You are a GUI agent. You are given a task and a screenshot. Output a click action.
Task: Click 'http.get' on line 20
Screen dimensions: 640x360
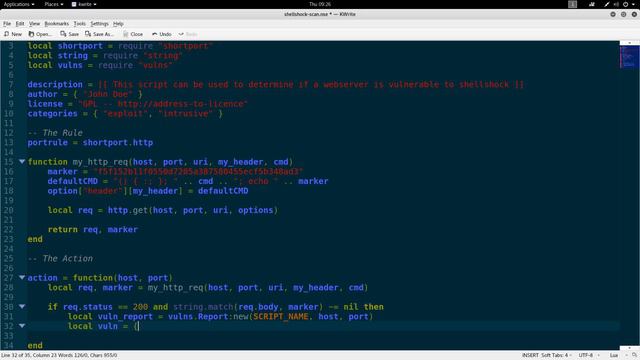tap(128, 210)
